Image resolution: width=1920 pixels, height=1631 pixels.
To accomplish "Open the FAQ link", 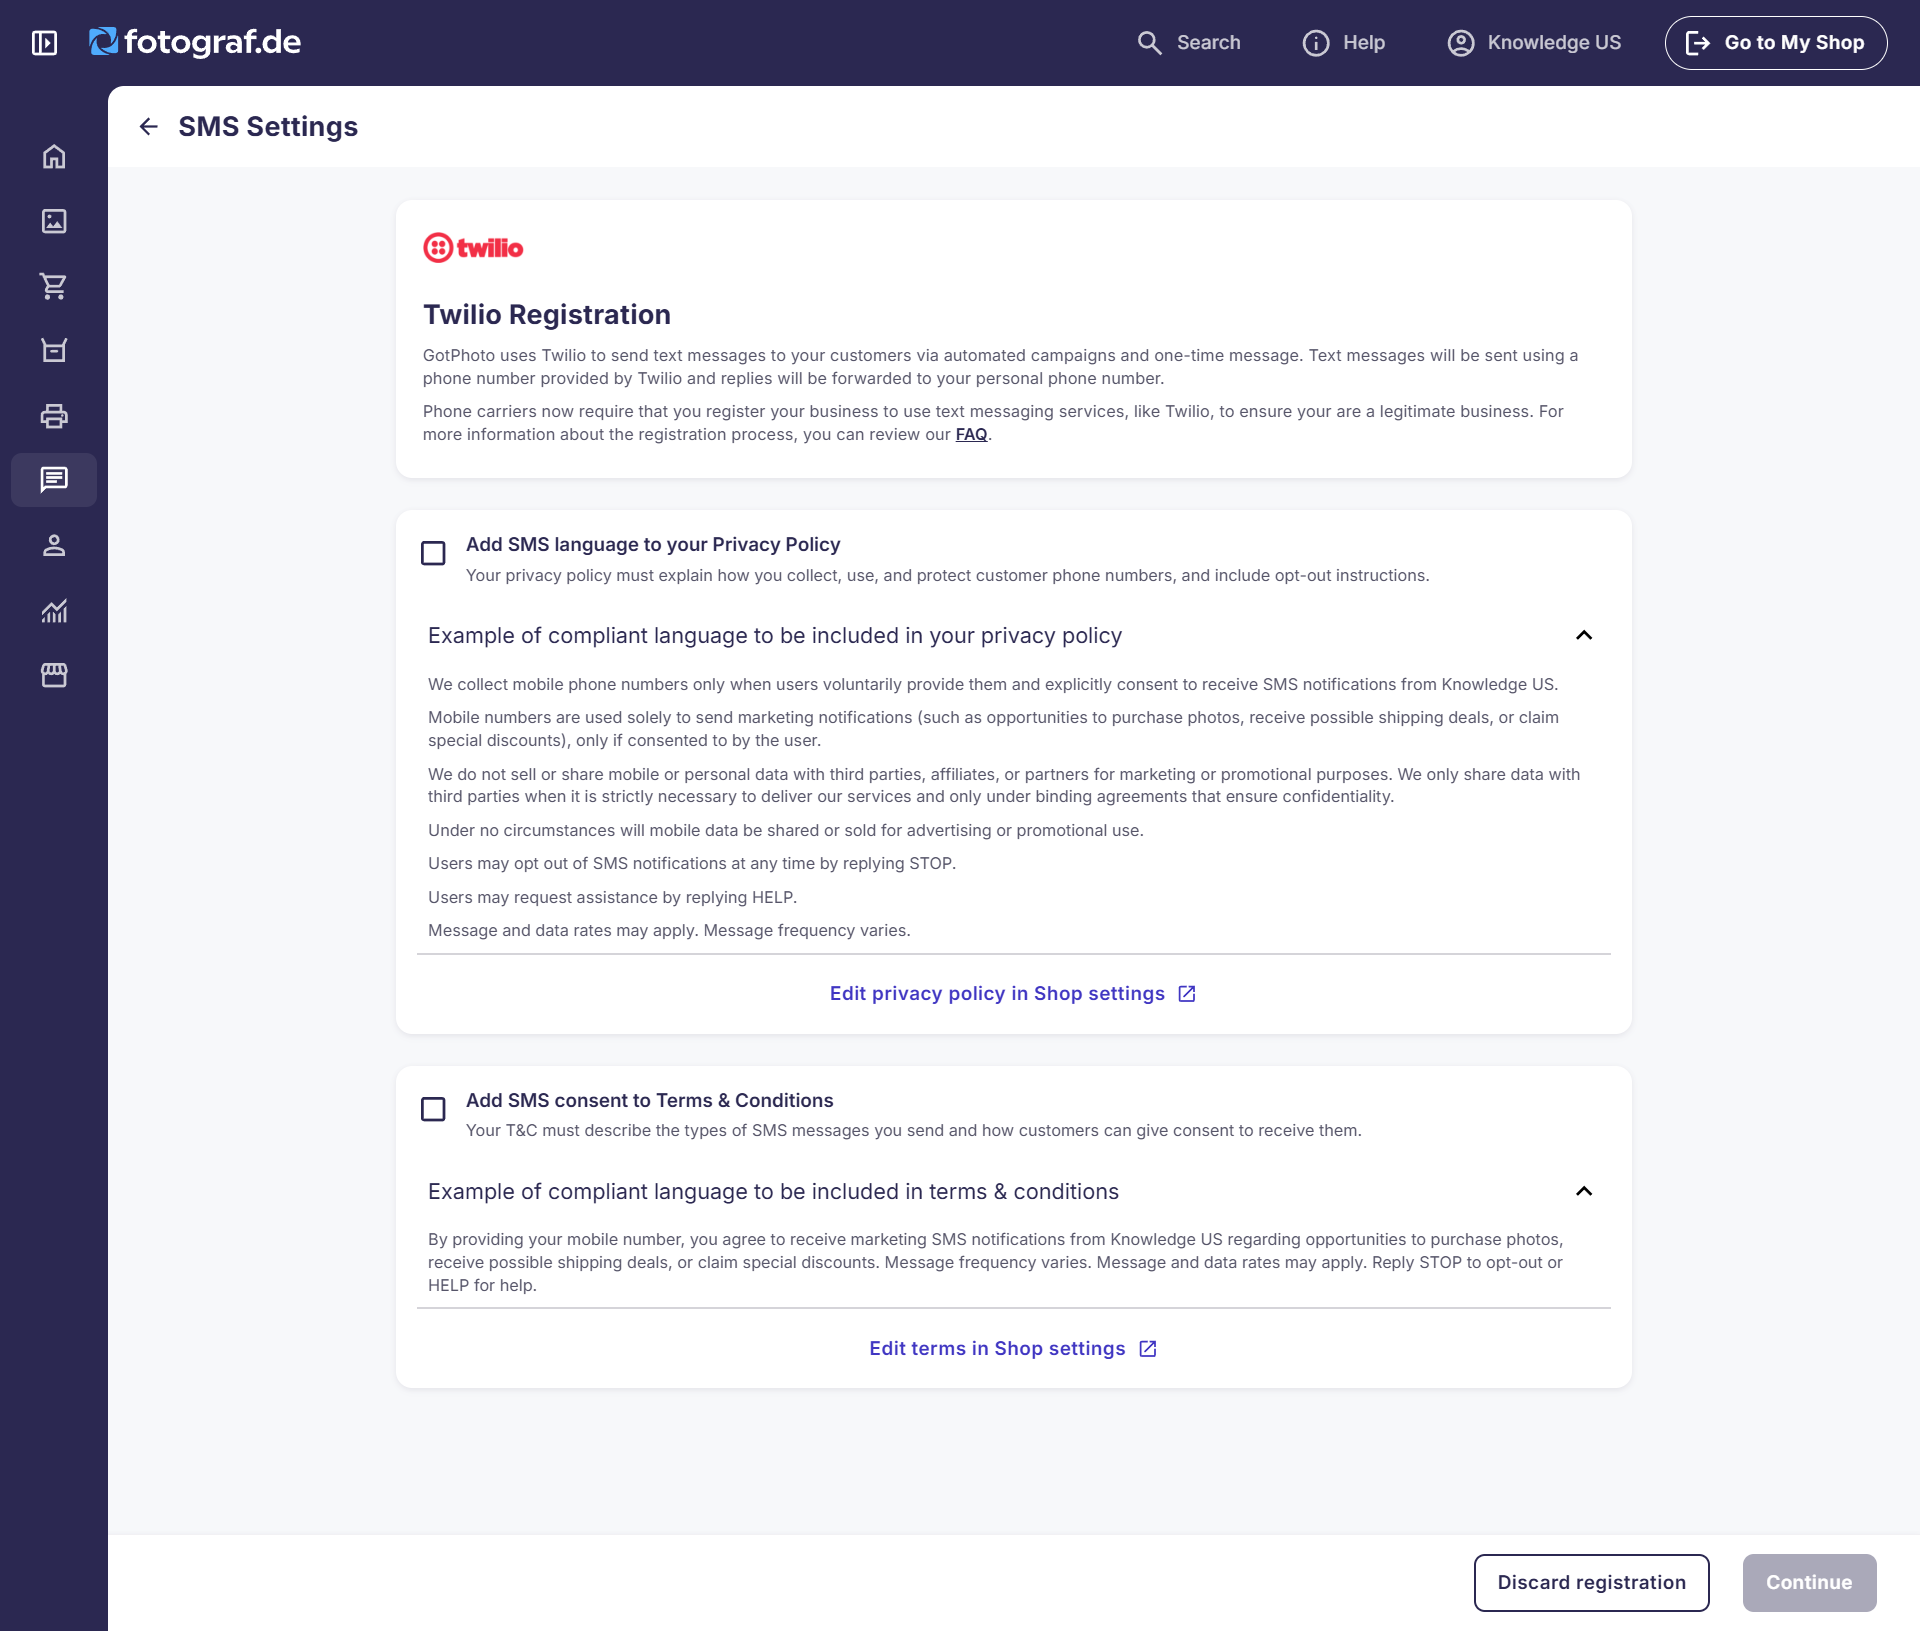I will click(x=971, y=435).
